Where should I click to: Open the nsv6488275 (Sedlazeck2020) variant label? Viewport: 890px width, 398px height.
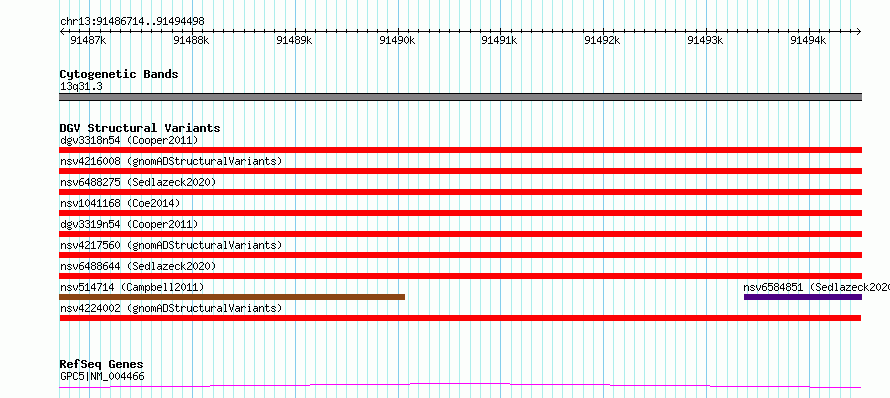click(x=138, y=182)
